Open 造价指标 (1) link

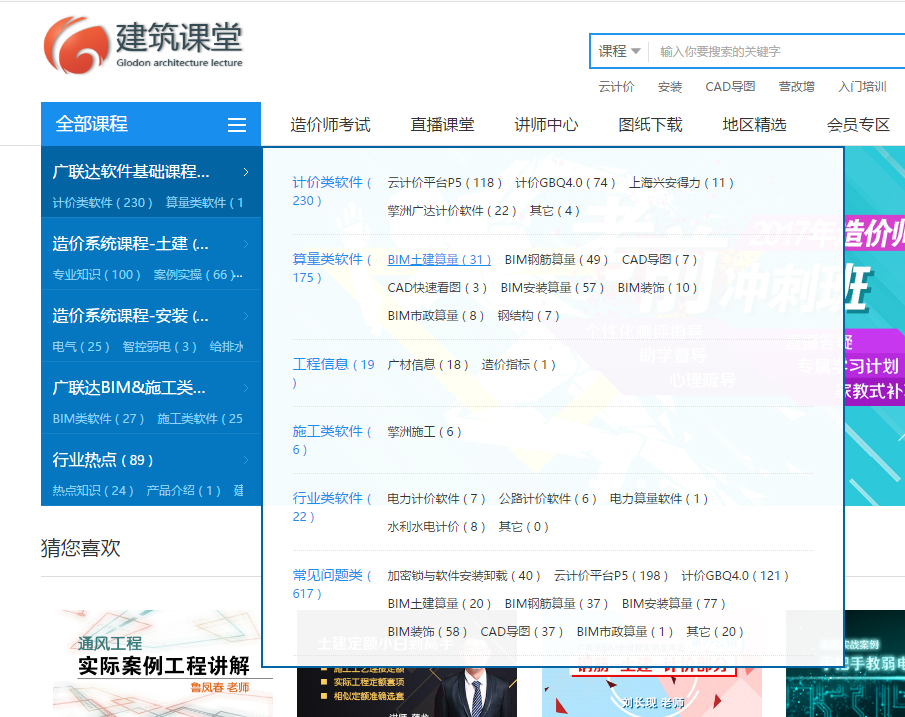coord(519,365)
